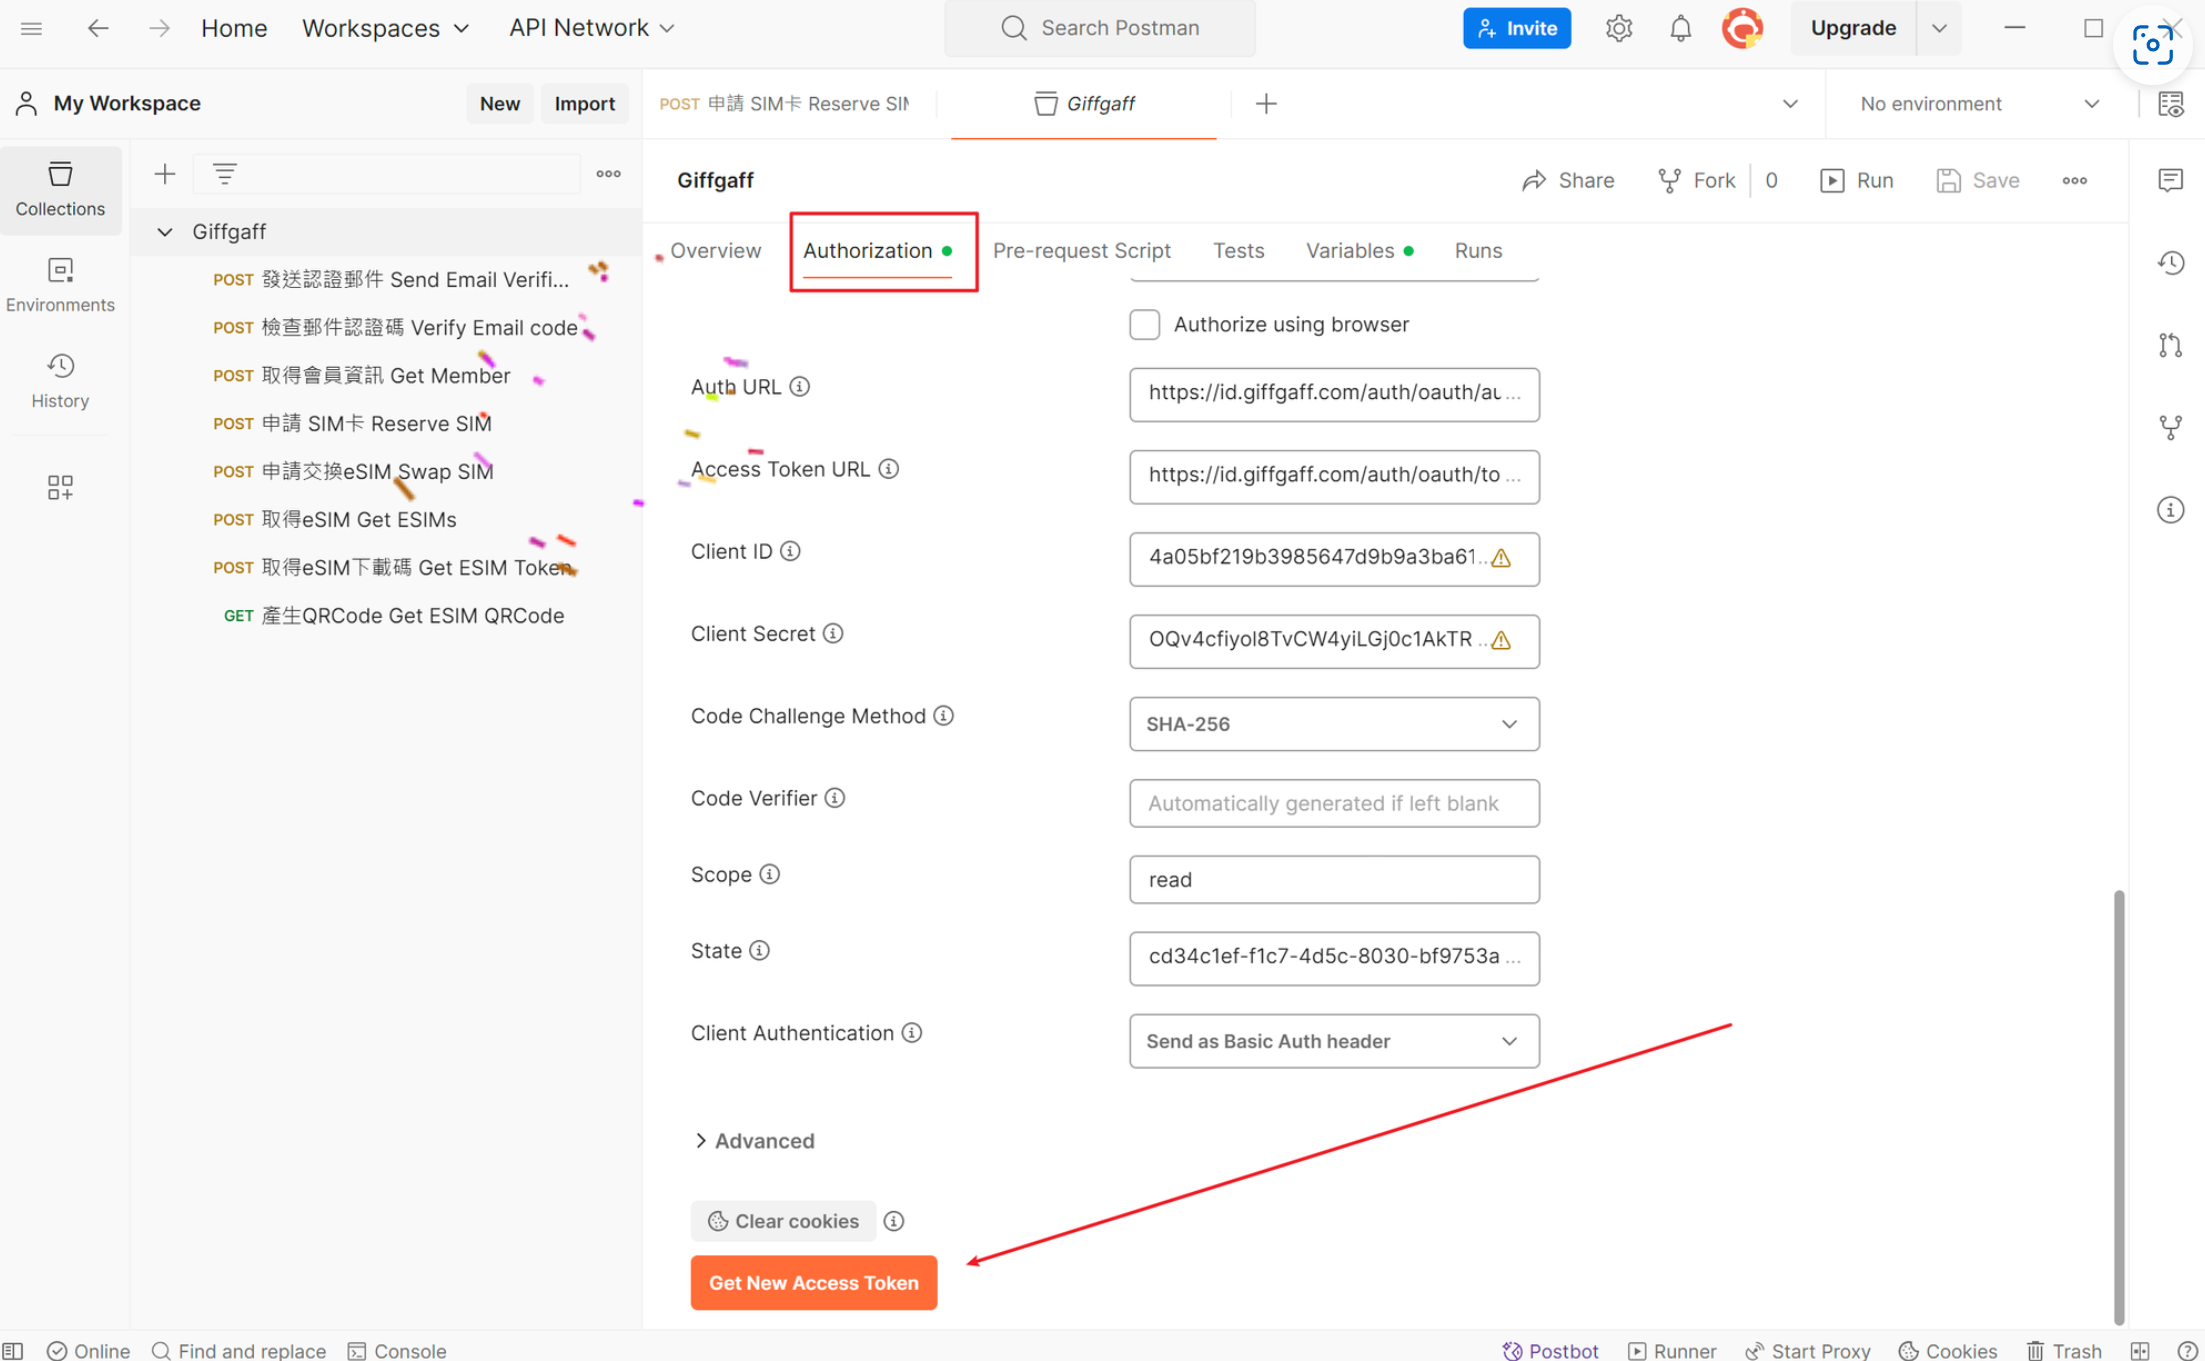Share the Giffgaff collection
2205x1361 pixels.
[1568, 180]
